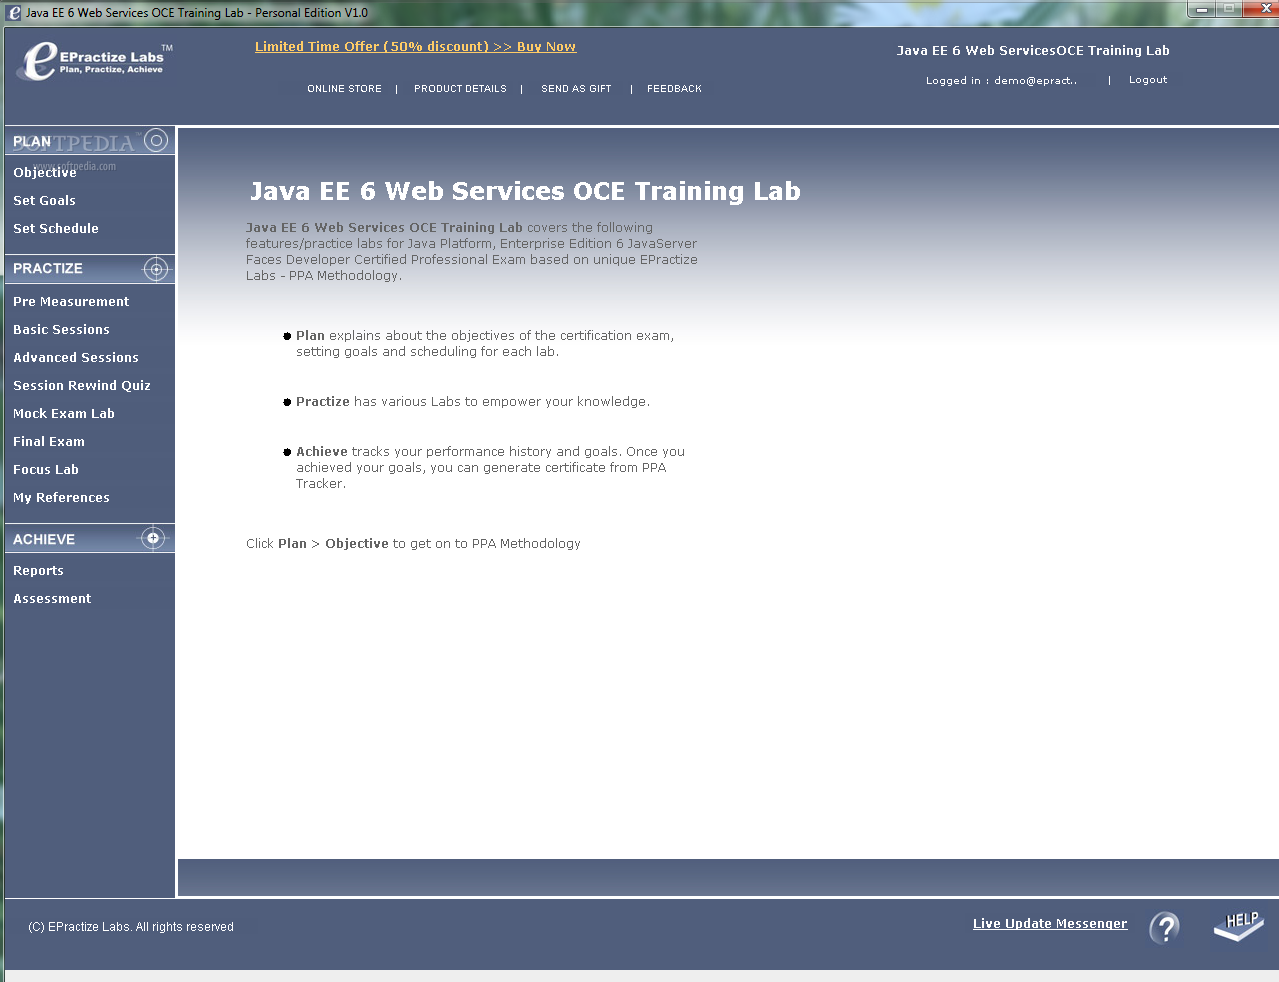Open Reports in the Achieve section
This screenshot has width=1279, height=982.
coord(38,571)
